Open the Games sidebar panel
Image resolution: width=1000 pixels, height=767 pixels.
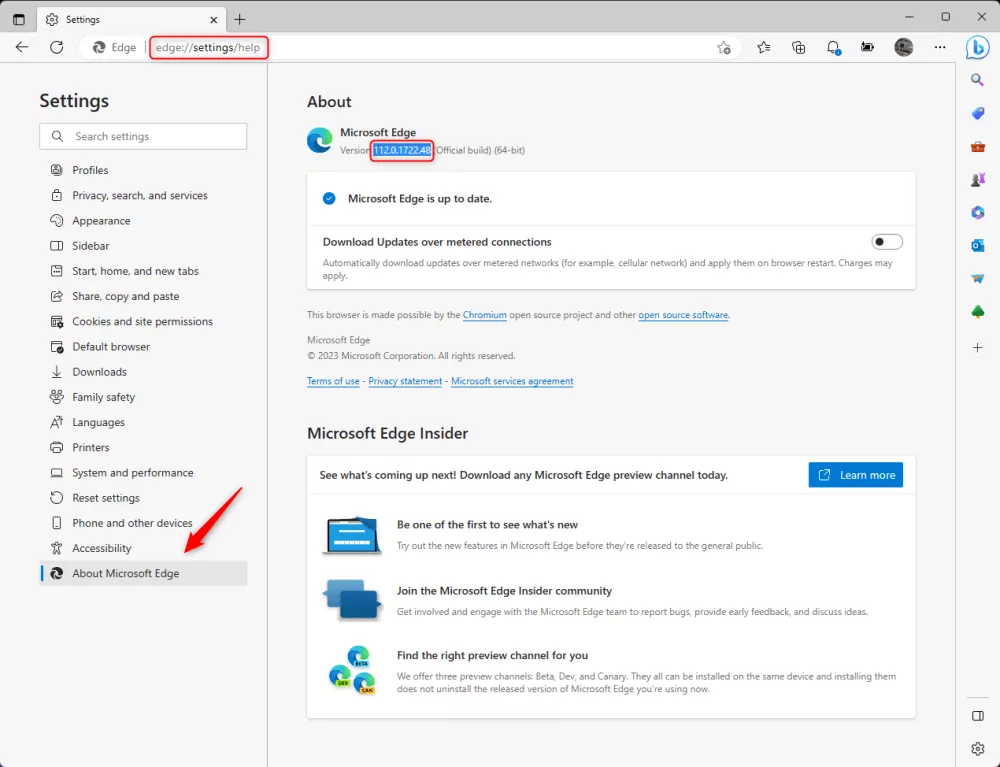(977, 178)
